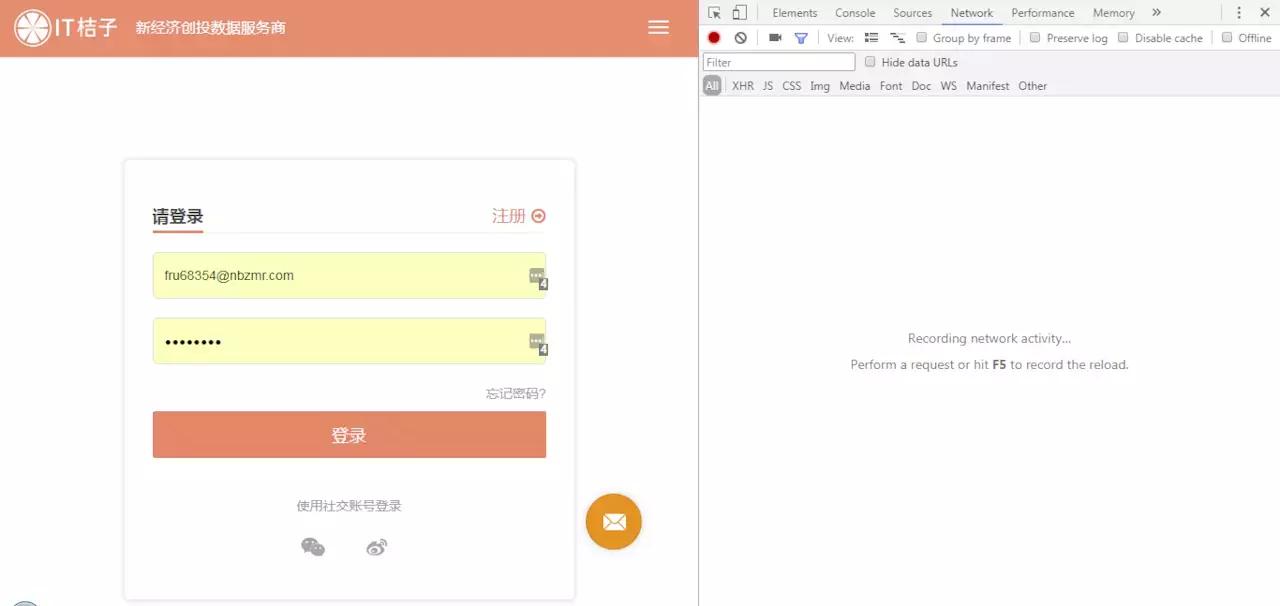Open the DevTools three-dot menu
1280x606 pixels.
(1239, 12)
